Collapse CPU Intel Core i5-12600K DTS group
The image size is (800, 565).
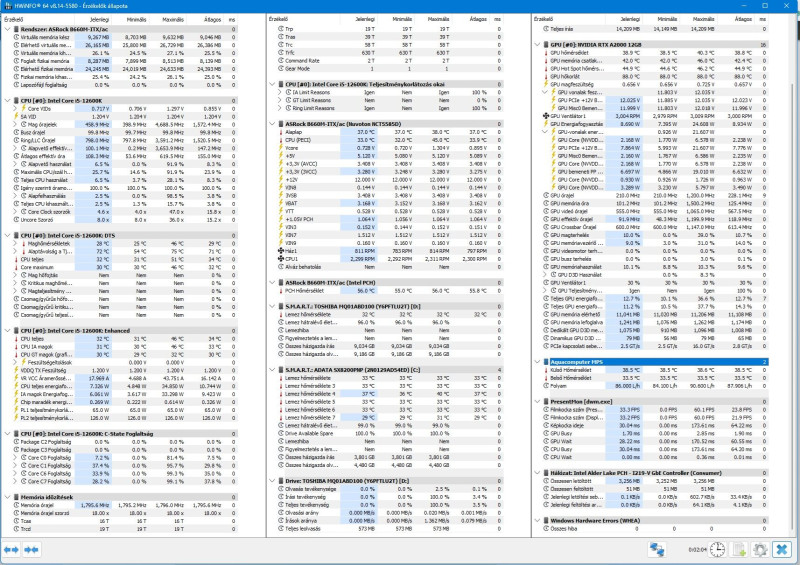click(7, 235)
